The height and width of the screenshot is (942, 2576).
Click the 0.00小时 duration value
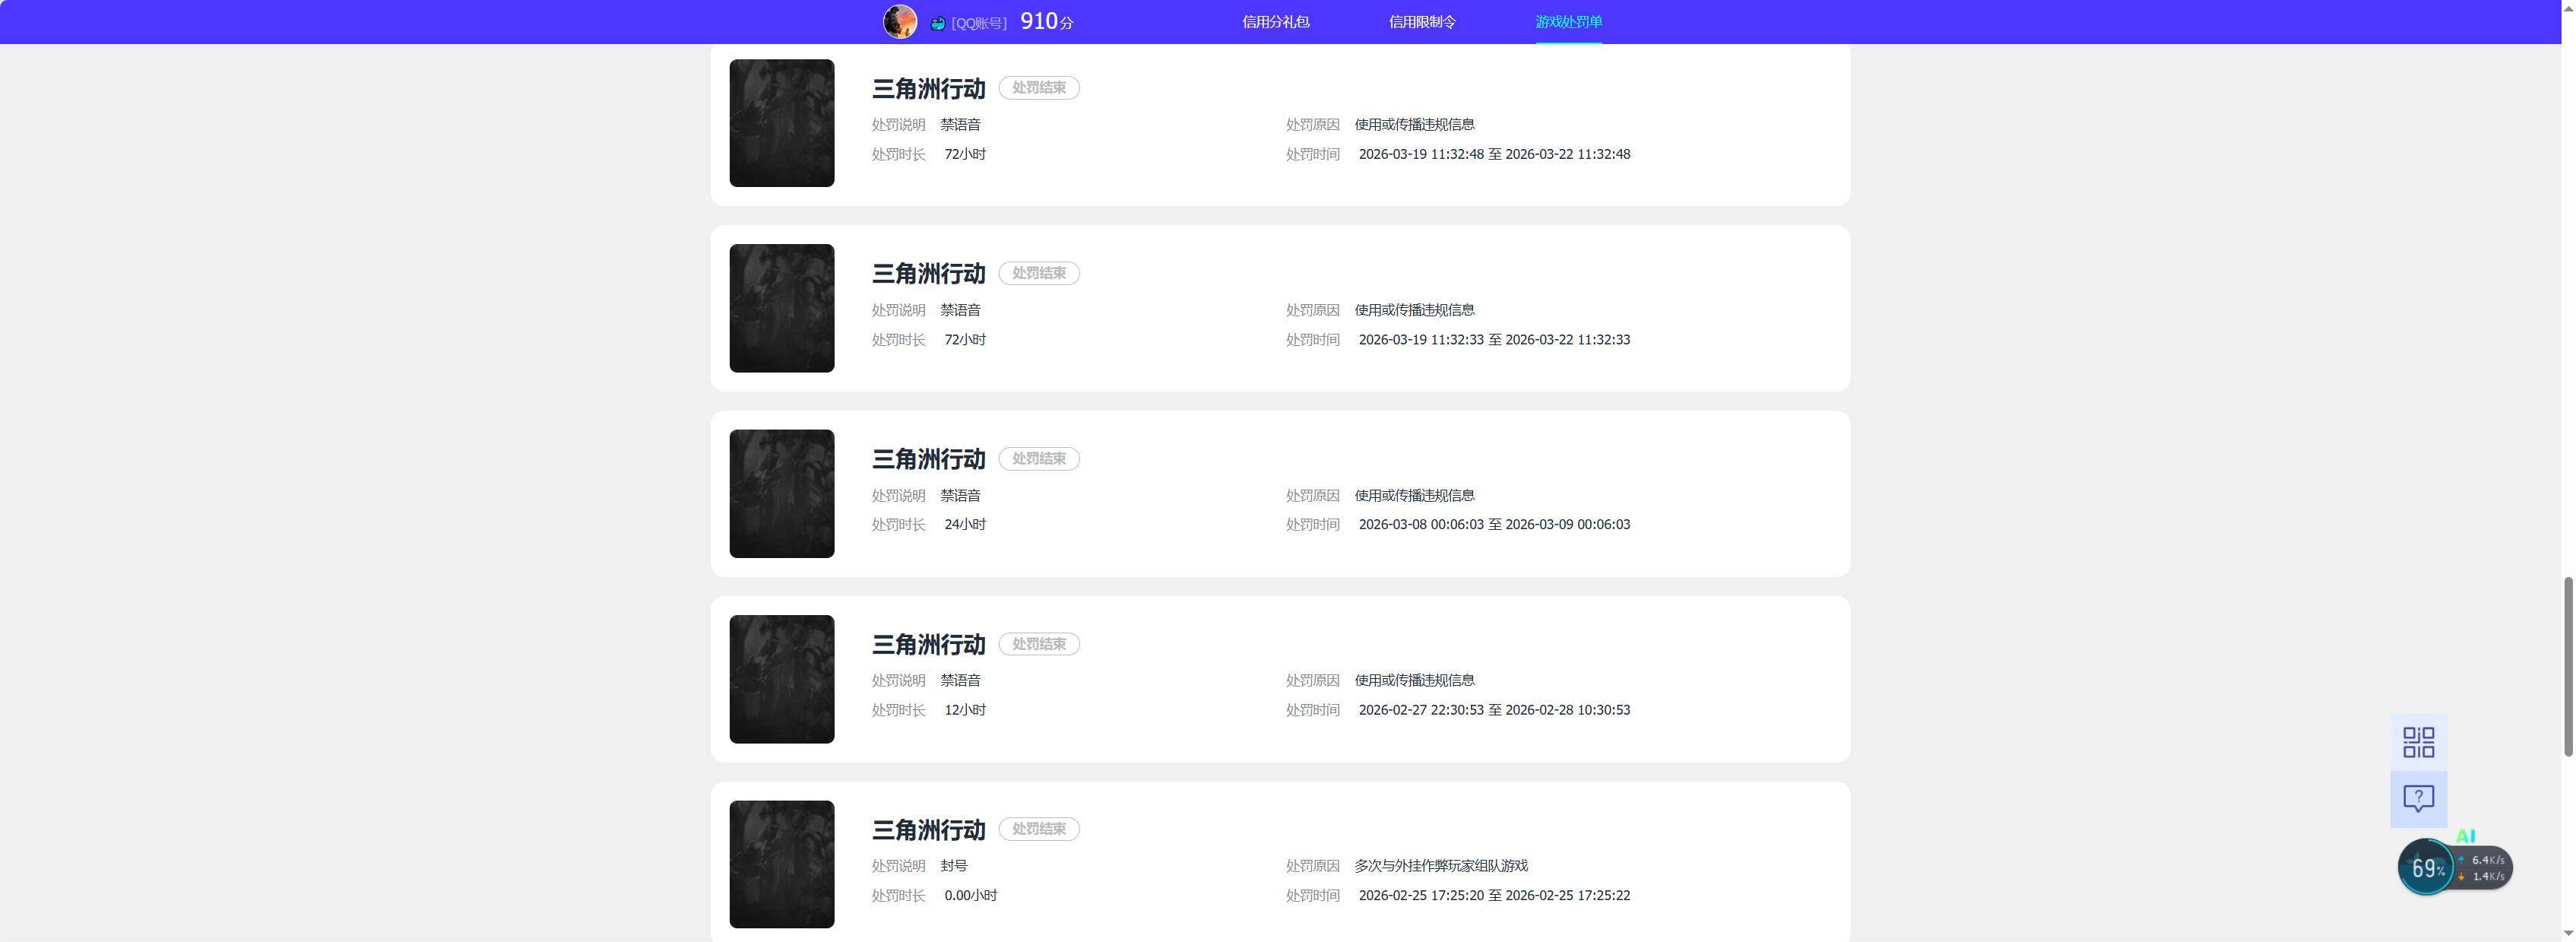point(970,895)
